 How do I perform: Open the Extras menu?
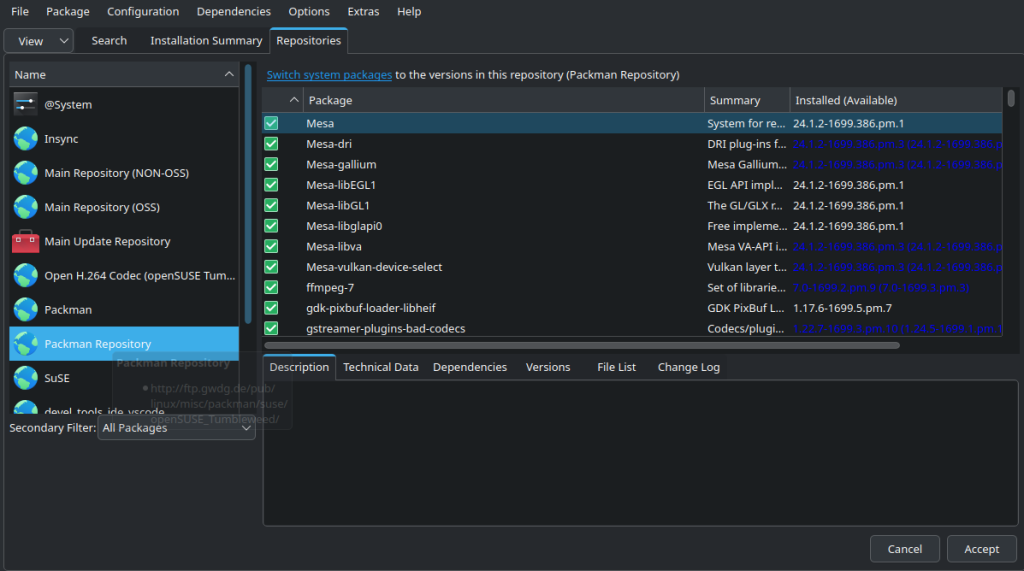pyautogui.click(x=363, y=12)
